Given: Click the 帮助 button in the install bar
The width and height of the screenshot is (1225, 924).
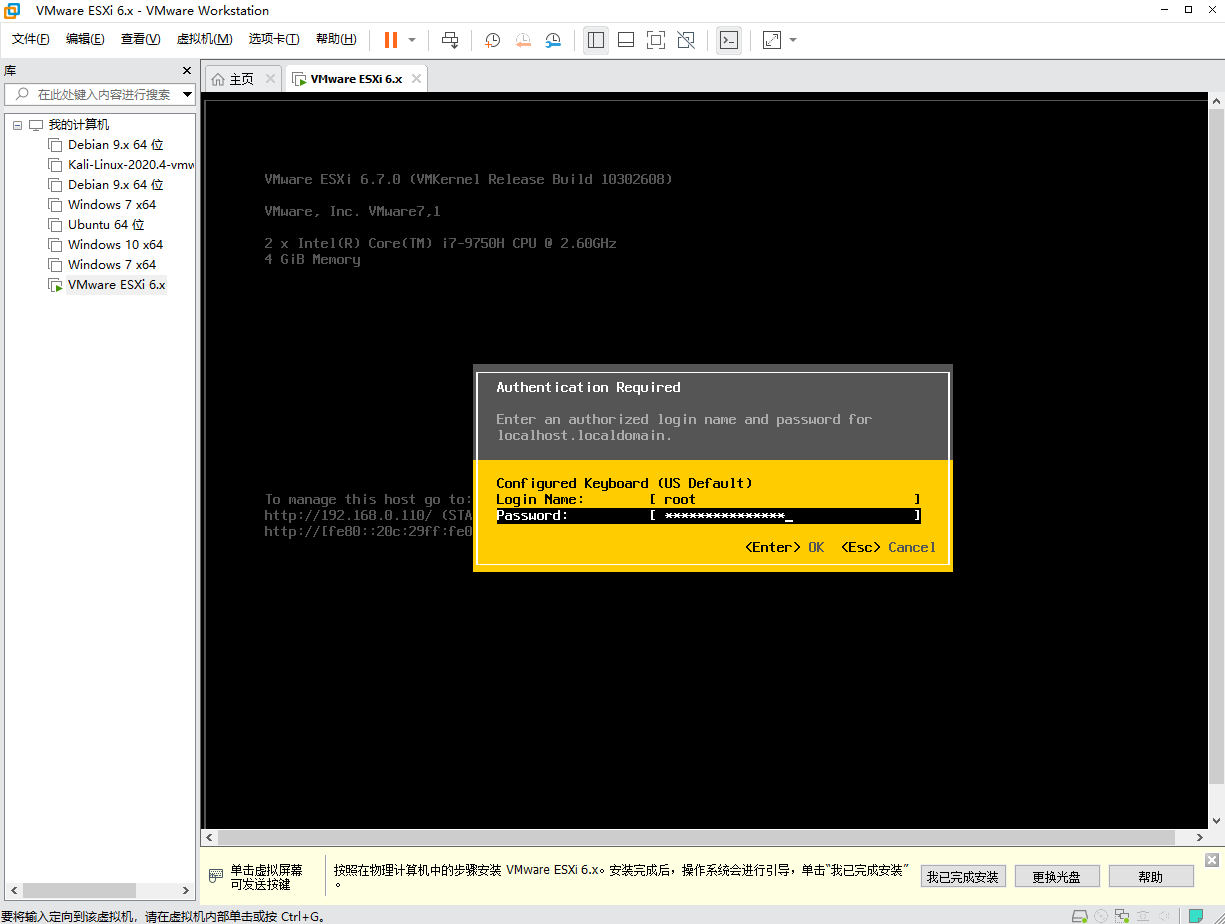Looking at the screenshot, I should point(1151,877).
